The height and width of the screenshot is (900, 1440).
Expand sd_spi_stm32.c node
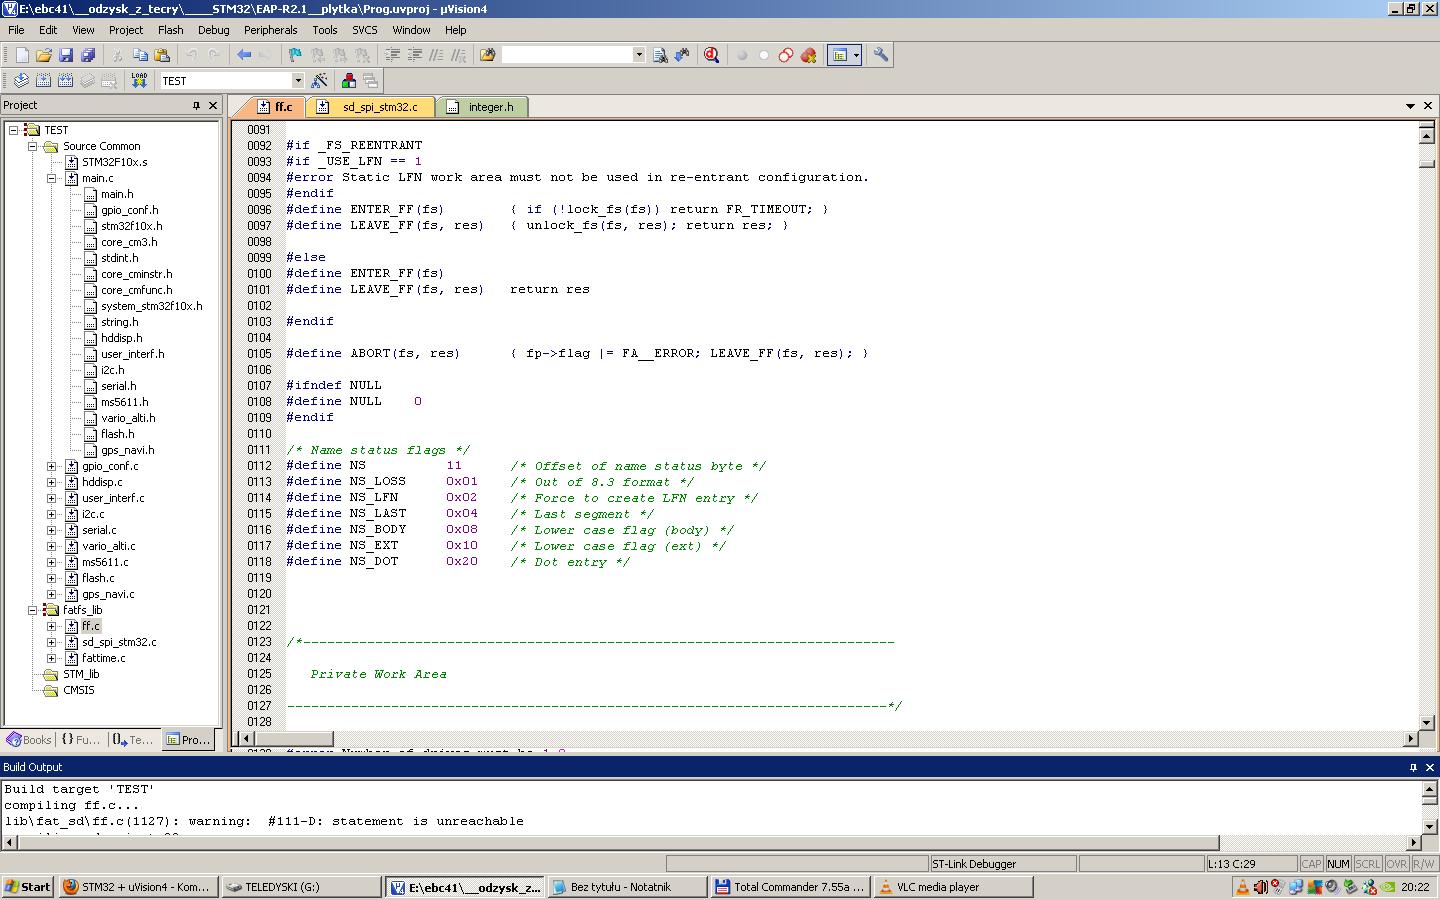pos(51,642)
